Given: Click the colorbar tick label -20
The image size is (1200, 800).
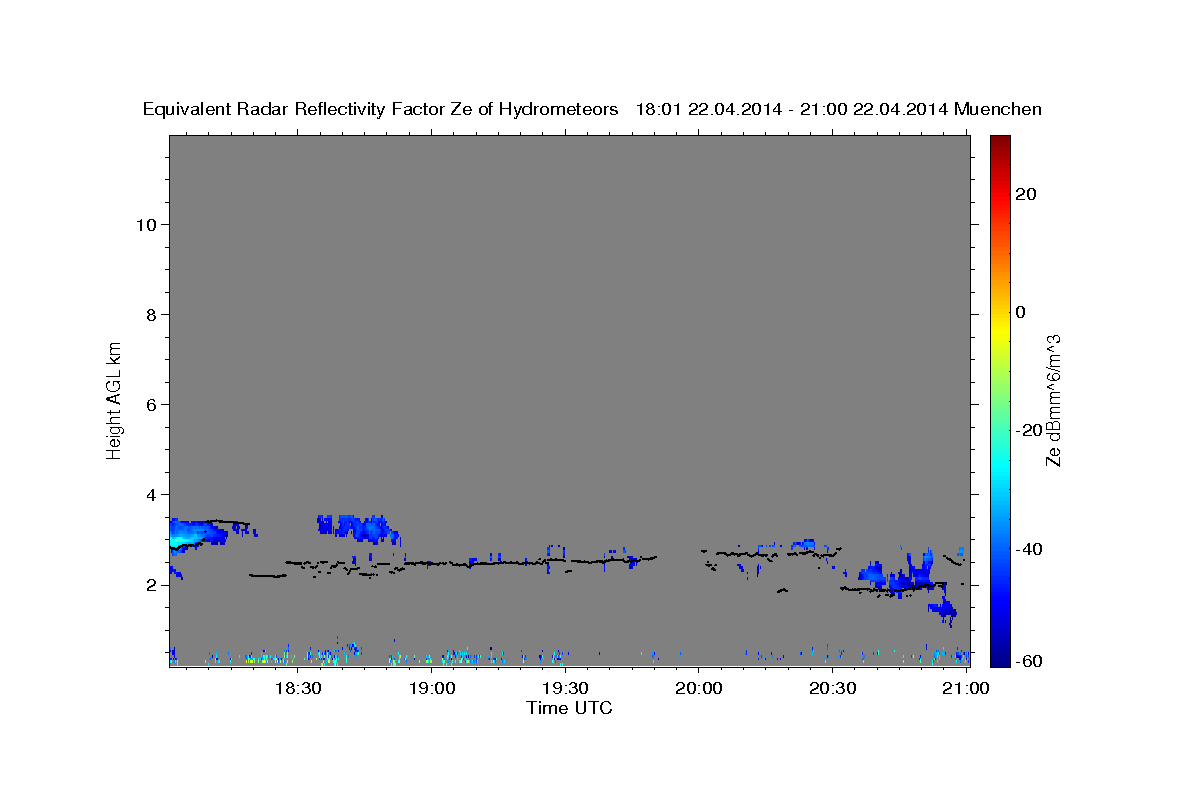Looking at the screenshot, I should (x=1028, y=430).
